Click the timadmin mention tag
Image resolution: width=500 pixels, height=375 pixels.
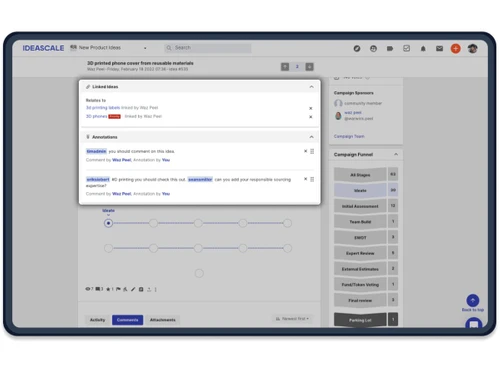96,151
